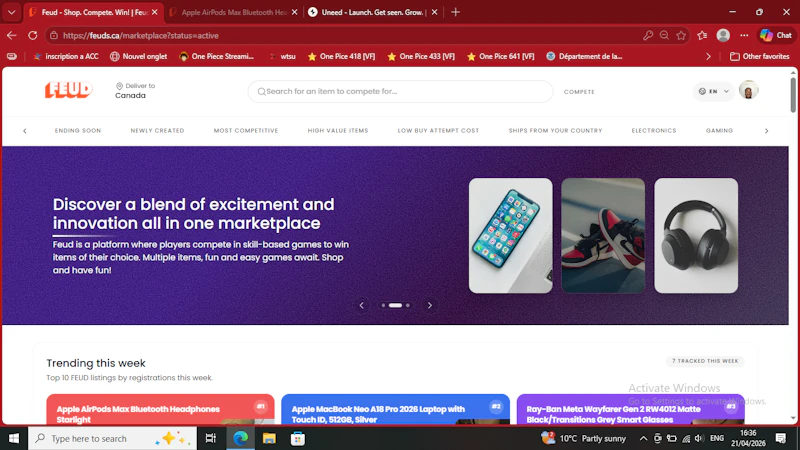Open Task View in taskbar
The image size is (800, 450).
[x=210, y=438]
